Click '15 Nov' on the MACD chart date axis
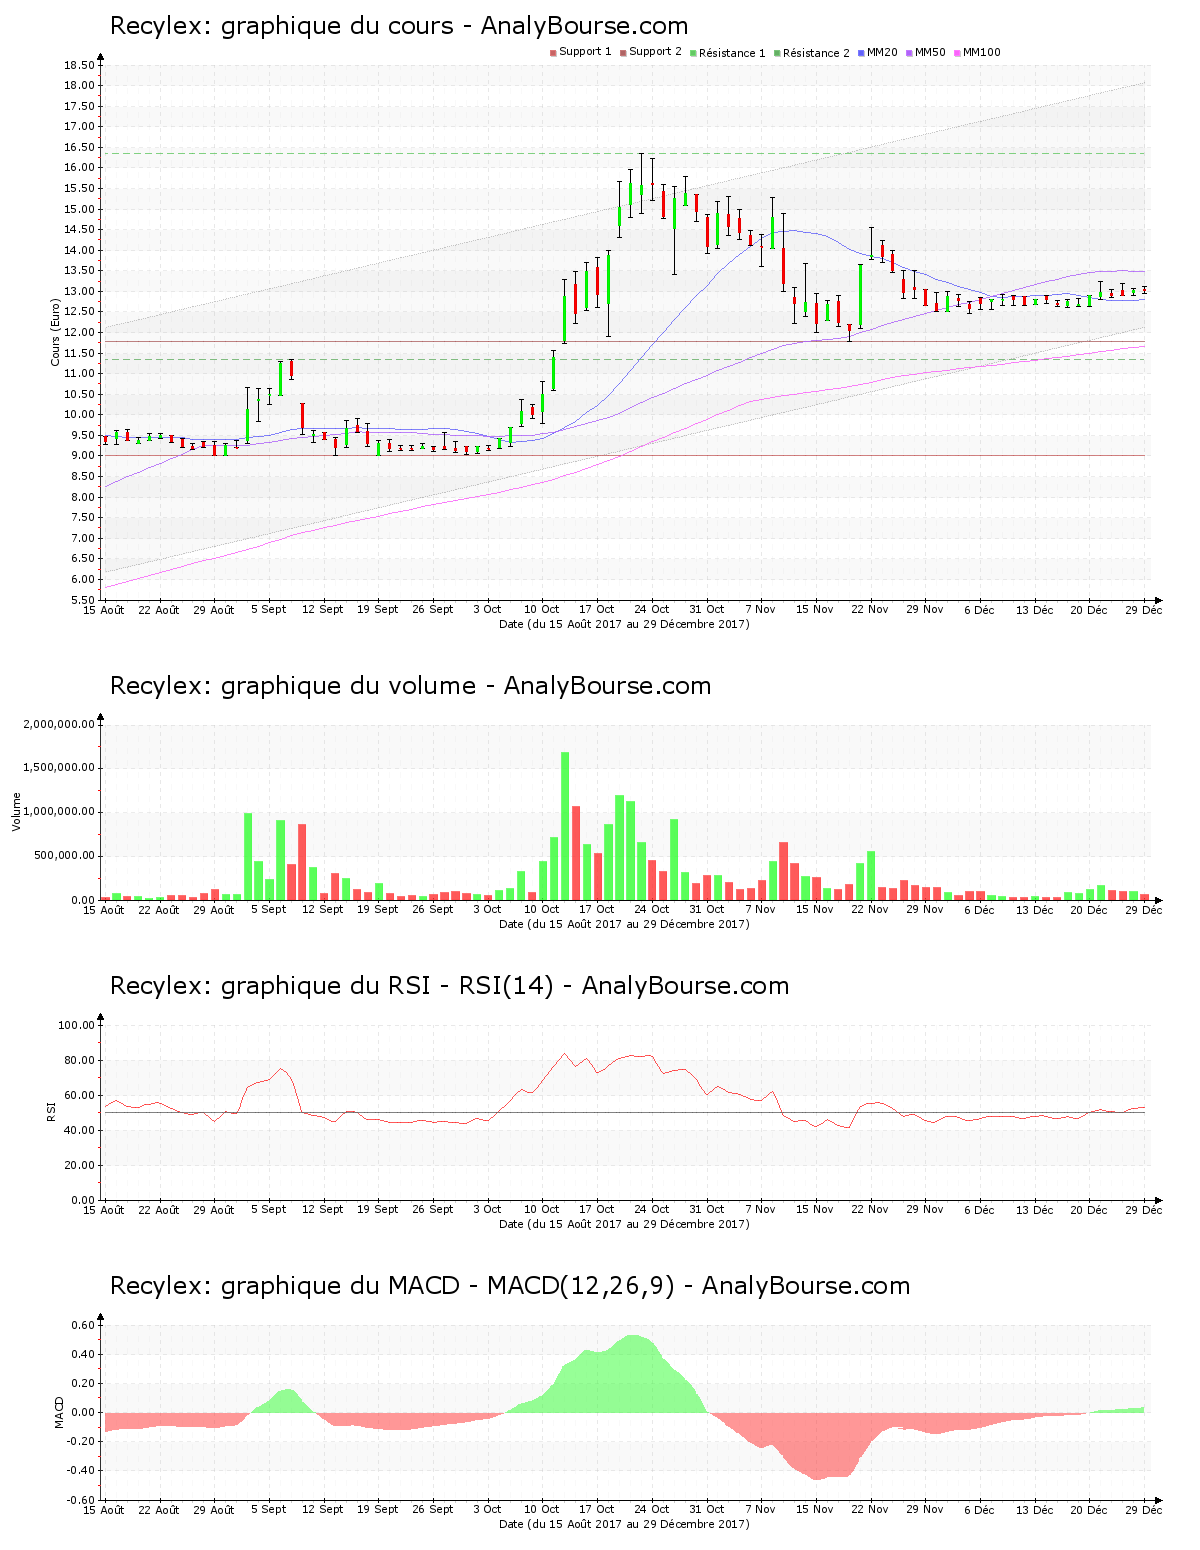Viewport: 1200px width, 1550px height. click(815, 1509)
